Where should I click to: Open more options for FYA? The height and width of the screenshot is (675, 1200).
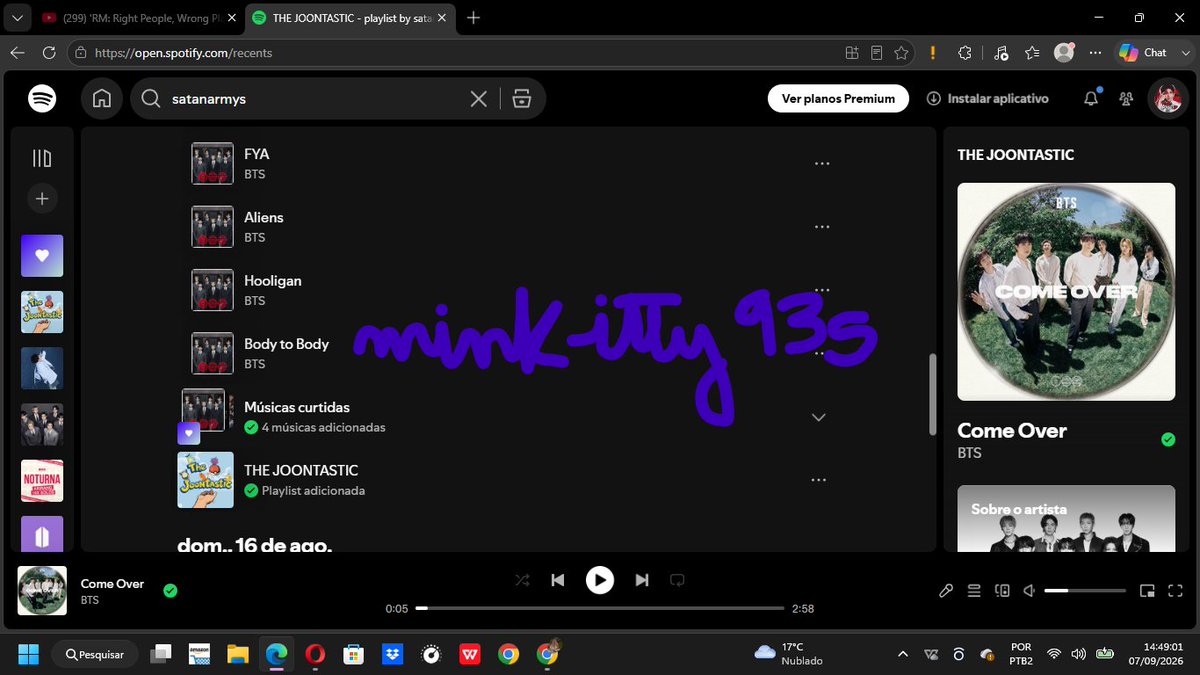(x=822, y=163)
